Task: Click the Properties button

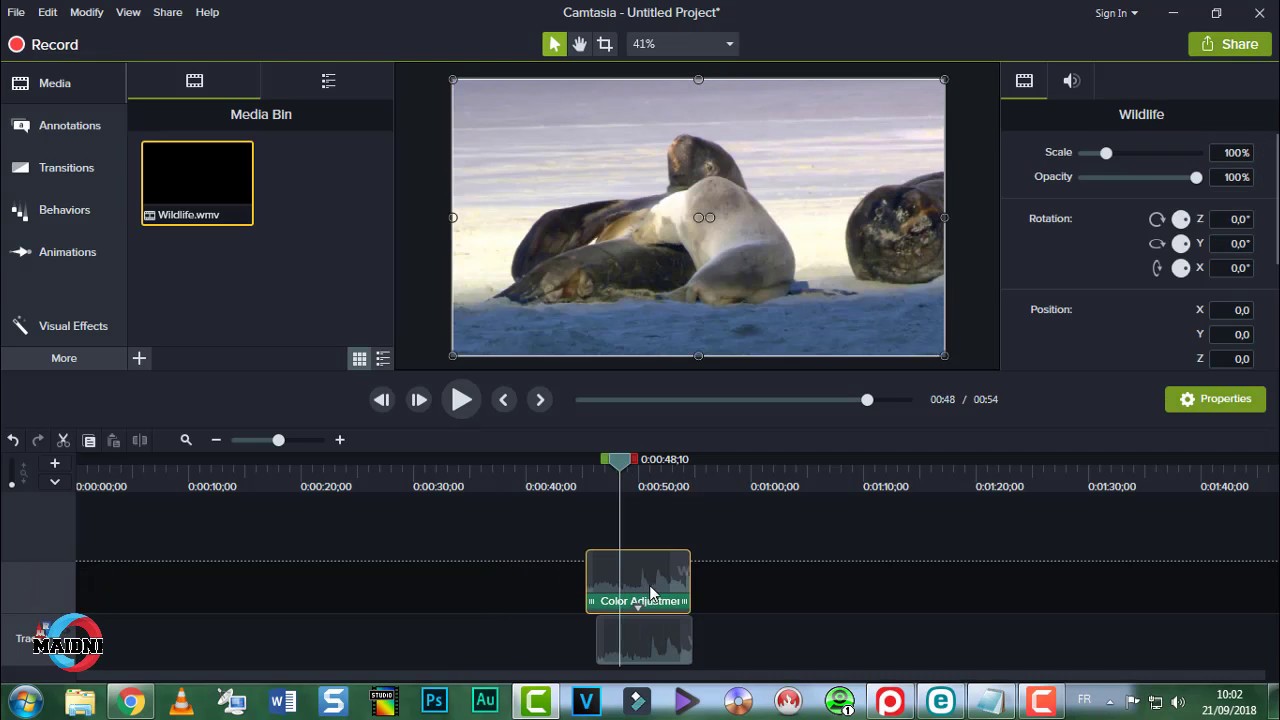Action: click(1215, 399)
